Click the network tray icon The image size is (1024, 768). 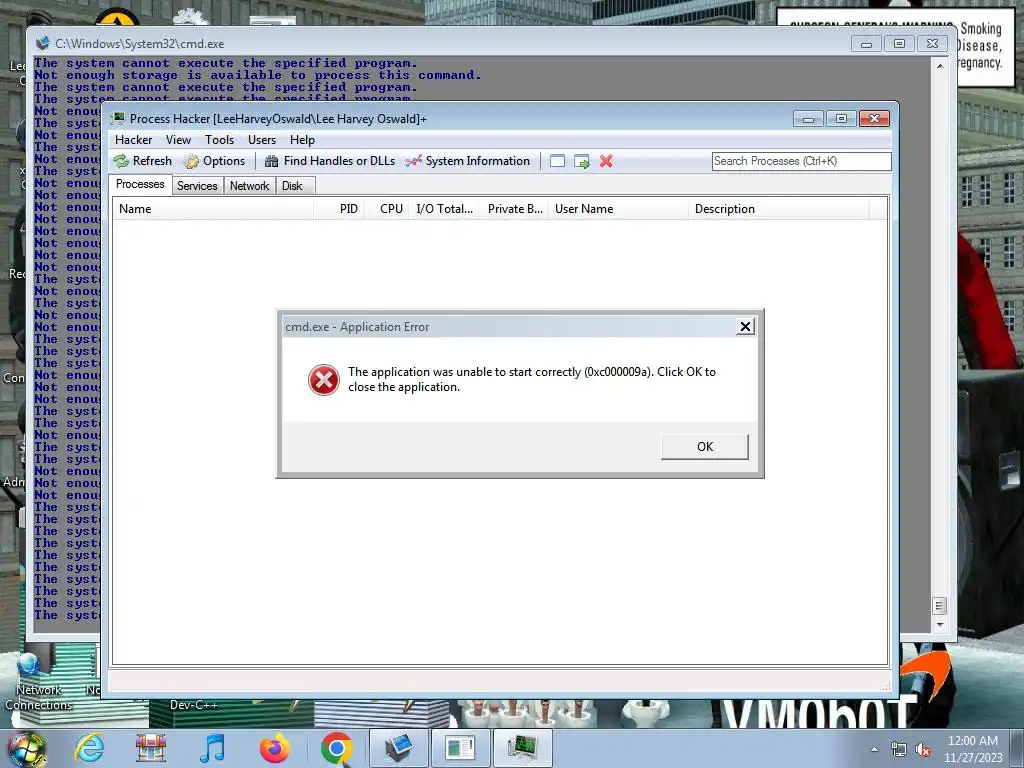(899, 750)
